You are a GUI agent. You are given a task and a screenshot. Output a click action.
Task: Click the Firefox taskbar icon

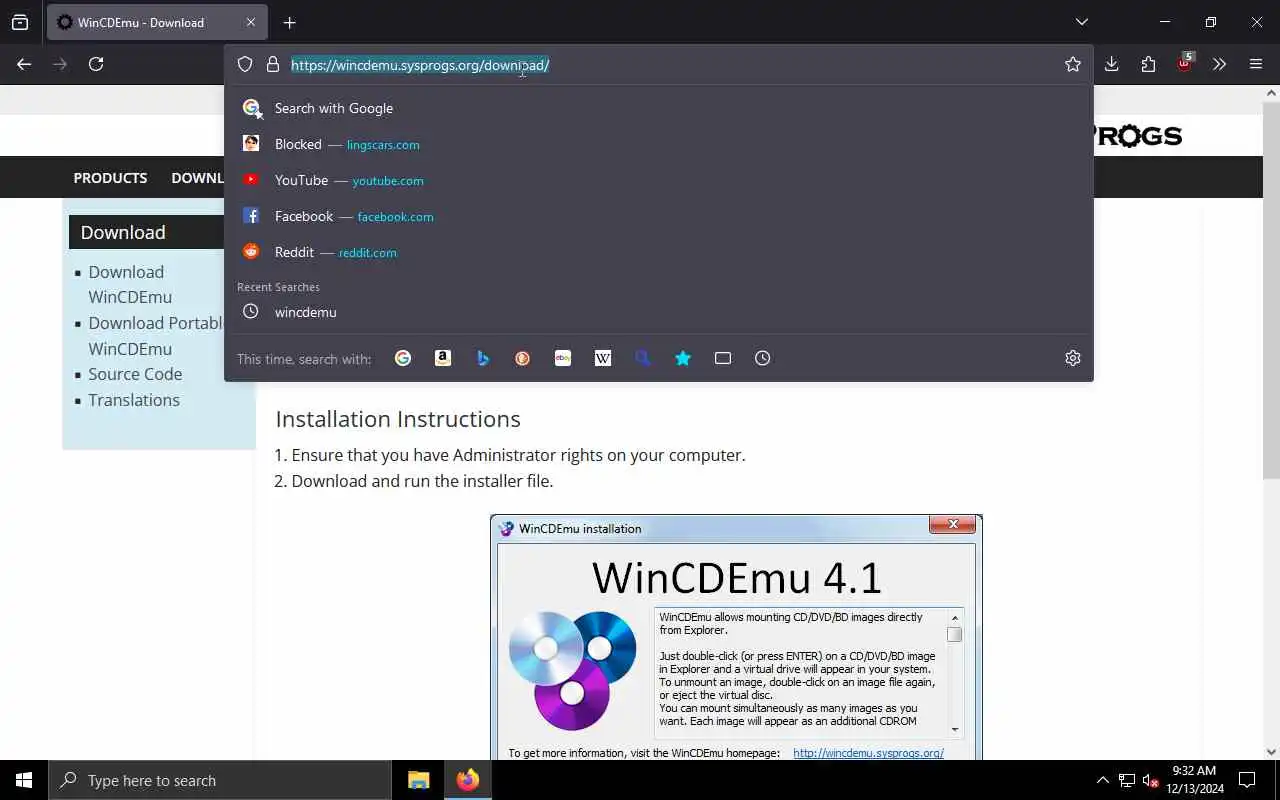pyautogui.click(x=467, y=780)
